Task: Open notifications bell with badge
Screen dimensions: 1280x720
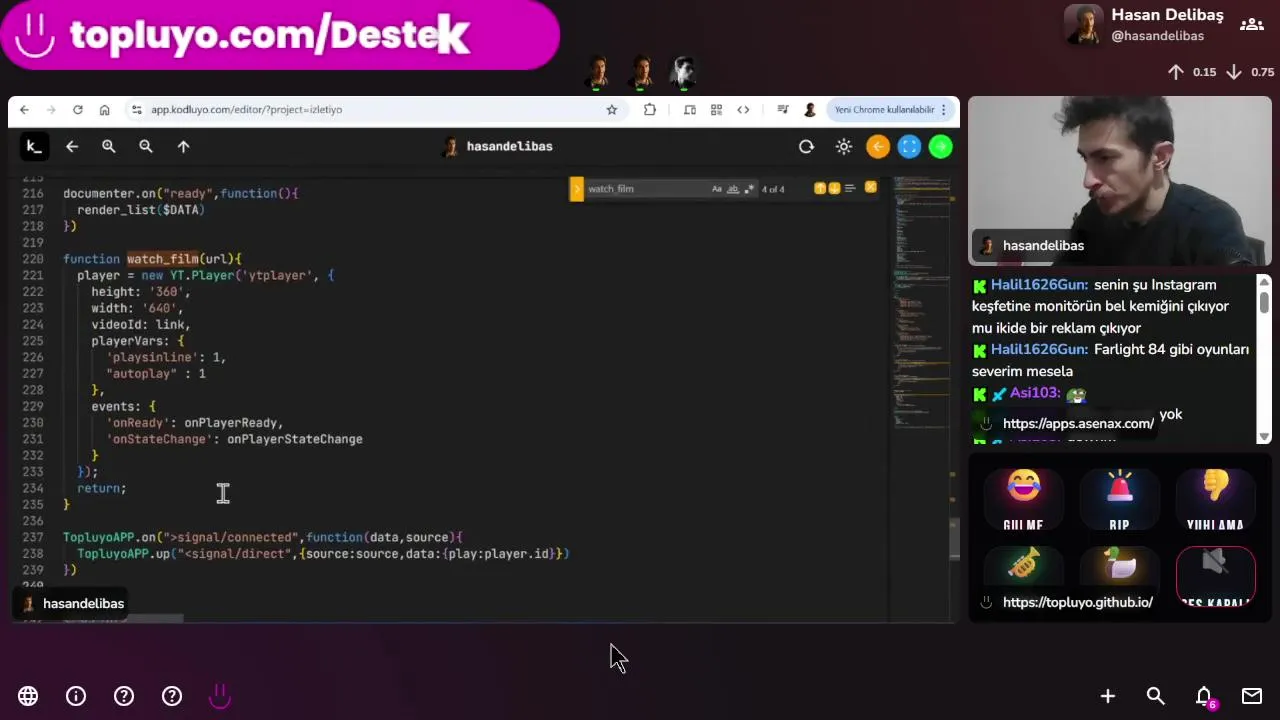Action: [x=1204, y=696]
